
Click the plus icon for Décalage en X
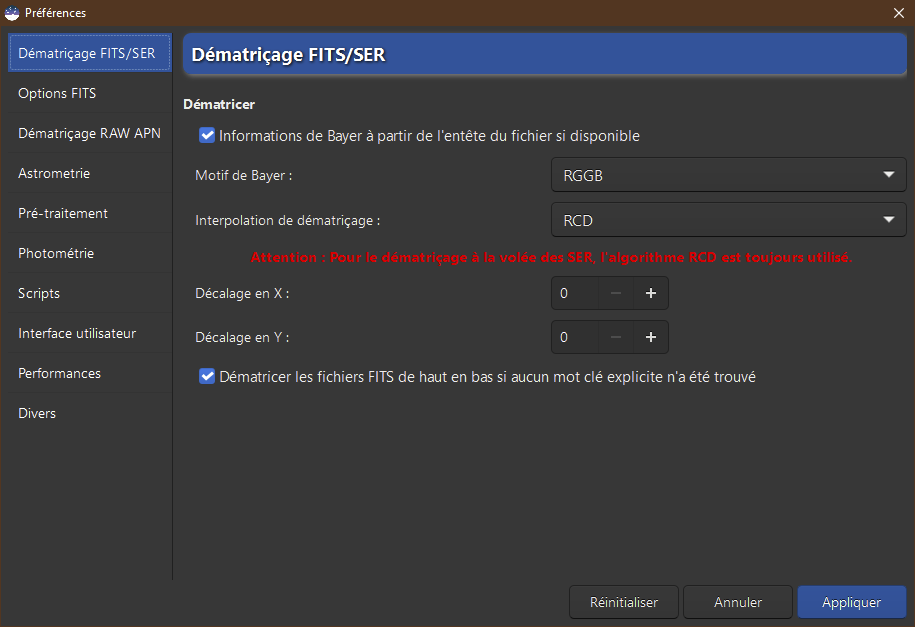(x=650, y=294)
